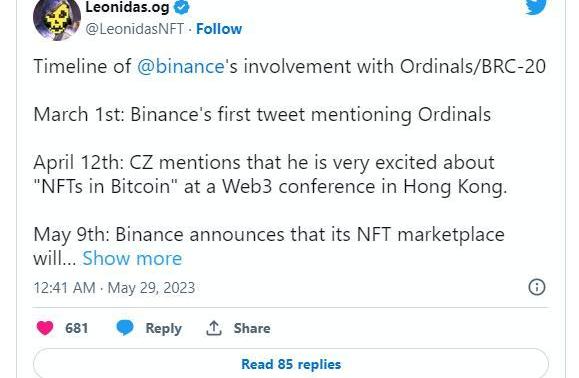Viewport: 579px width, 378px height.
Task: Open the tweet info circle icon
Action: [537, 287]
